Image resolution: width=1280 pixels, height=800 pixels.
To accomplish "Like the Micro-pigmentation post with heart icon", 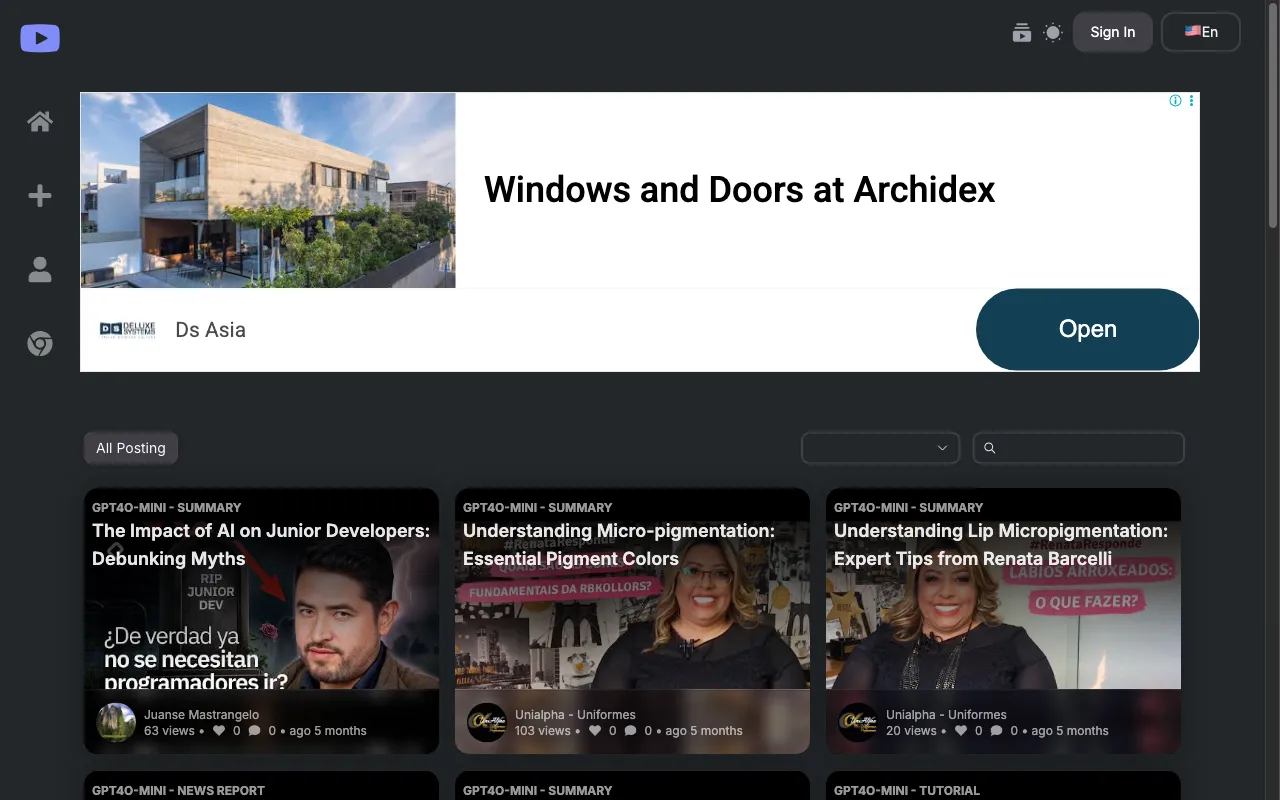I will (x=595, y=731).
